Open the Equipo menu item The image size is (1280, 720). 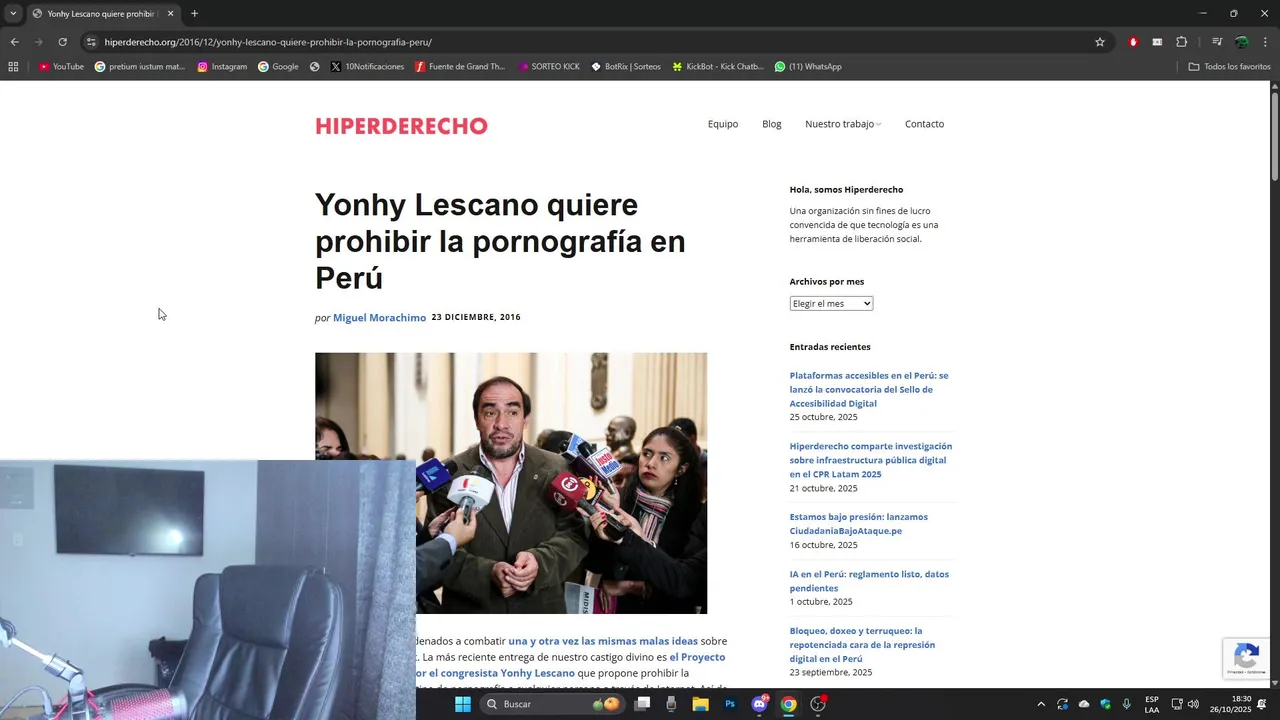pyautogui.click(x=723, y=124)
